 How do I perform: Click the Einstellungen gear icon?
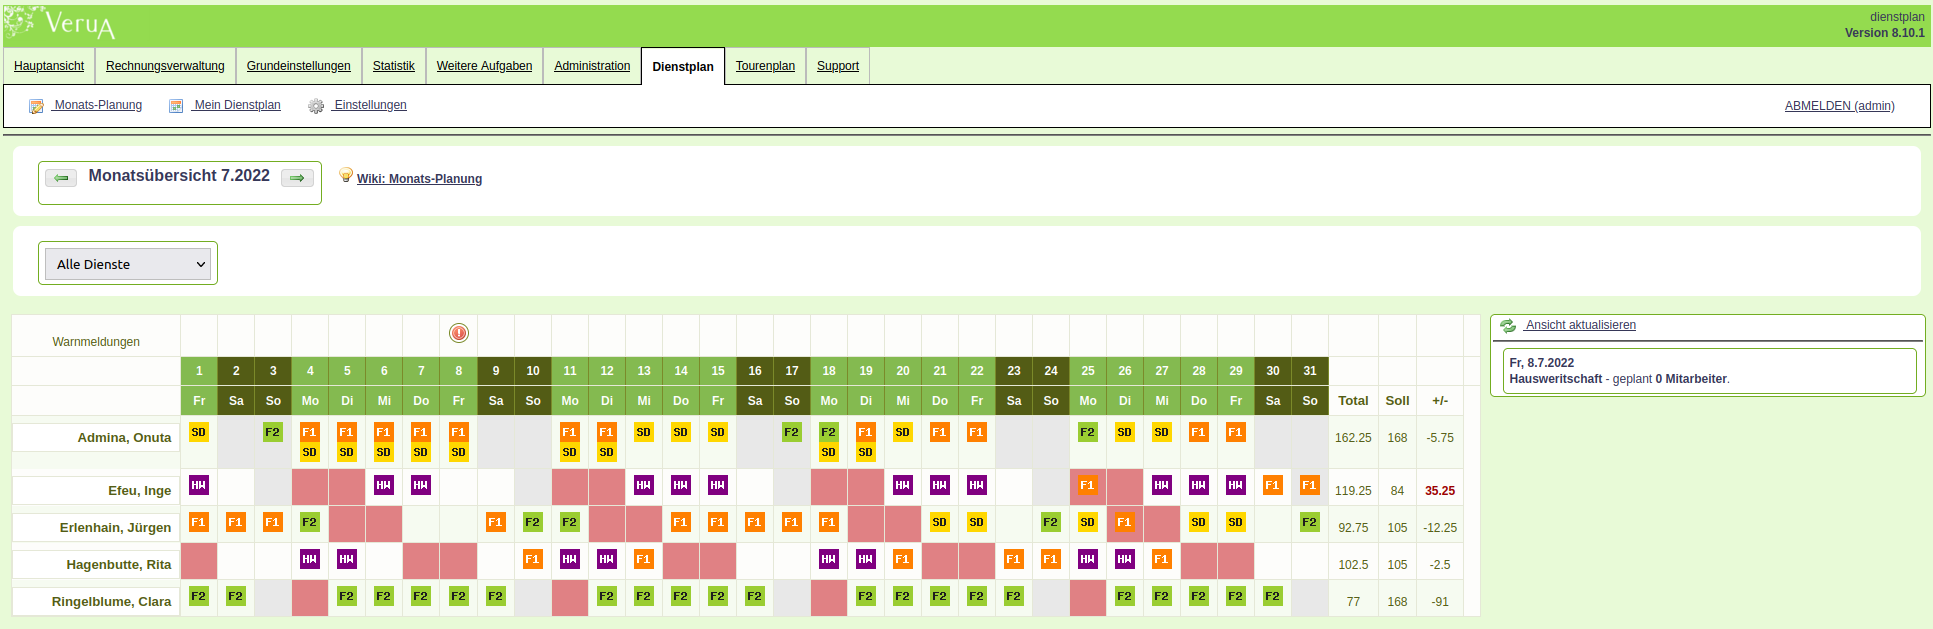[316, 106]
